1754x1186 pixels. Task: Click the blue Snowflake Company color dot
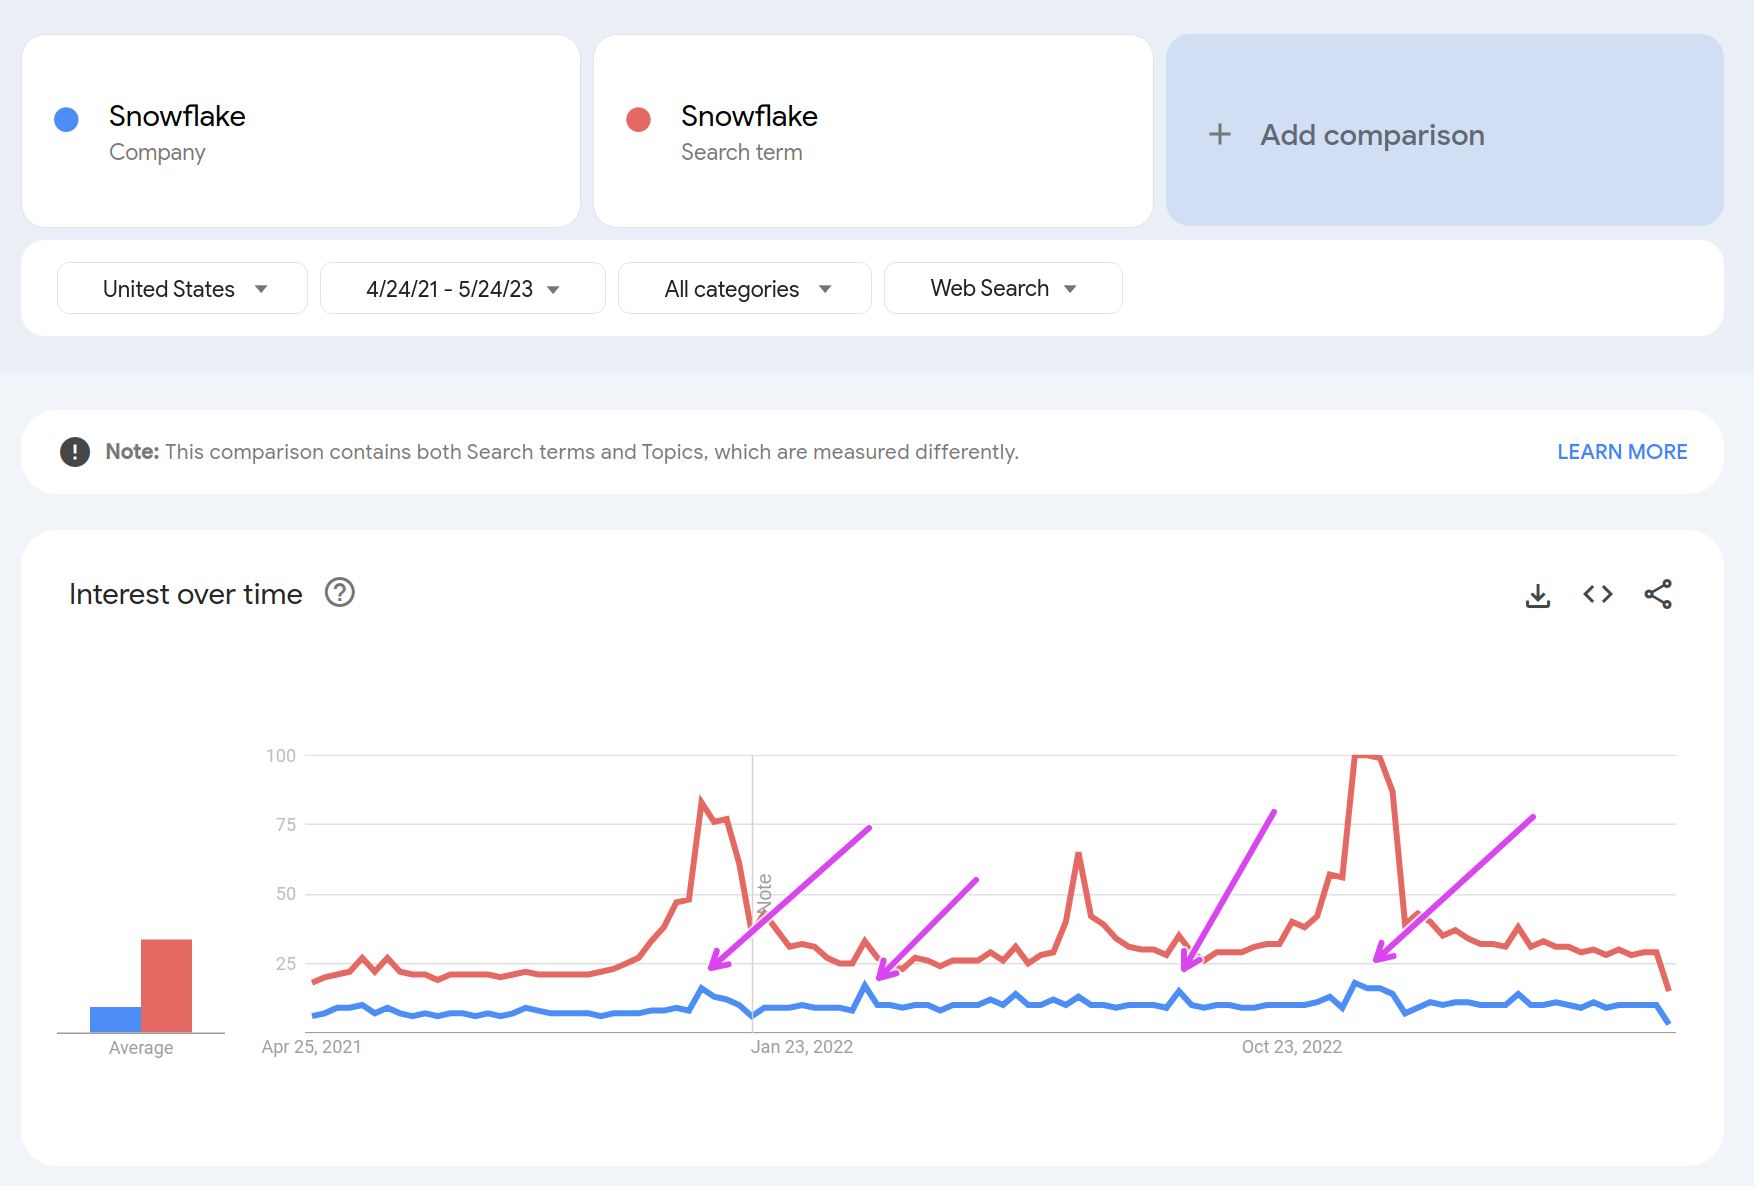(66, 120)
